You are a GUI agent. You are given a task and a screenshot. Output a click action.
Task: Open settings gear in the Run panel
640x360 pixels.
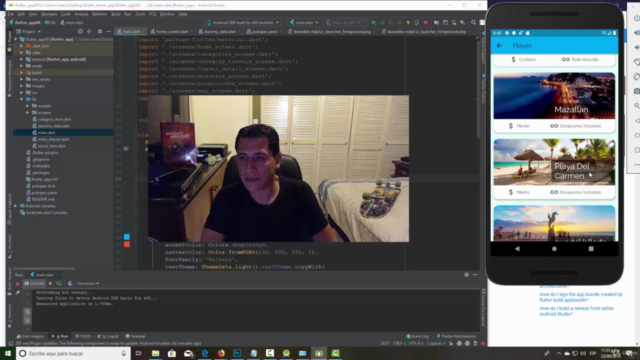pyautogui.click(x=467, y=275)
